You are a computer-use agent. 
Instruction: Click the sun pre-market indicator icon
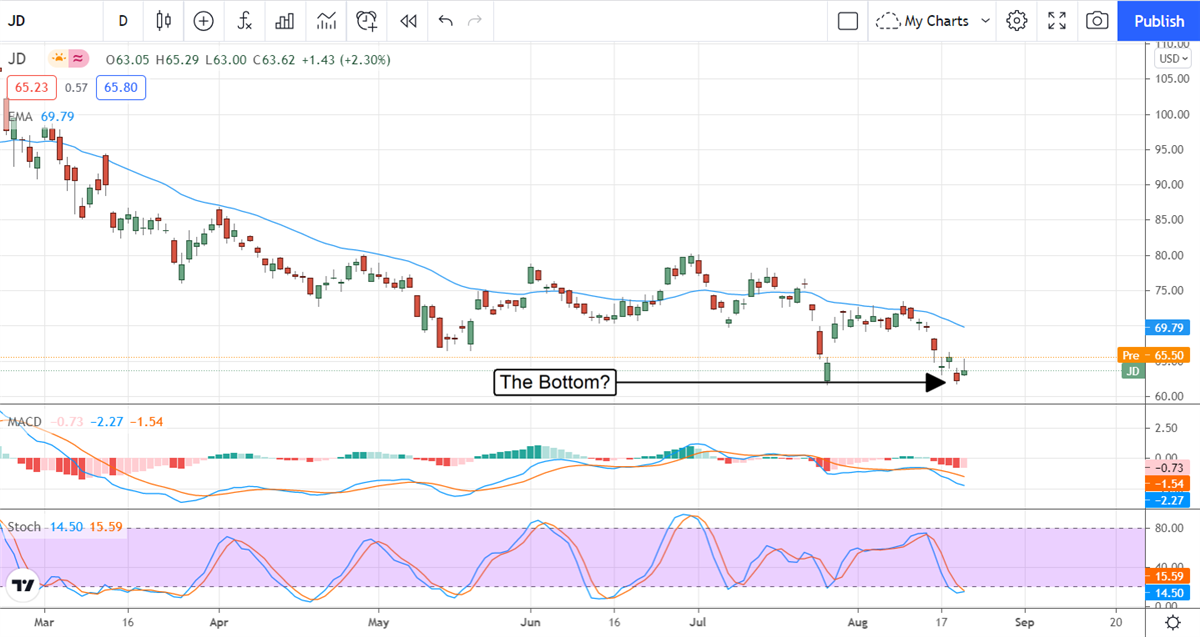58,60
